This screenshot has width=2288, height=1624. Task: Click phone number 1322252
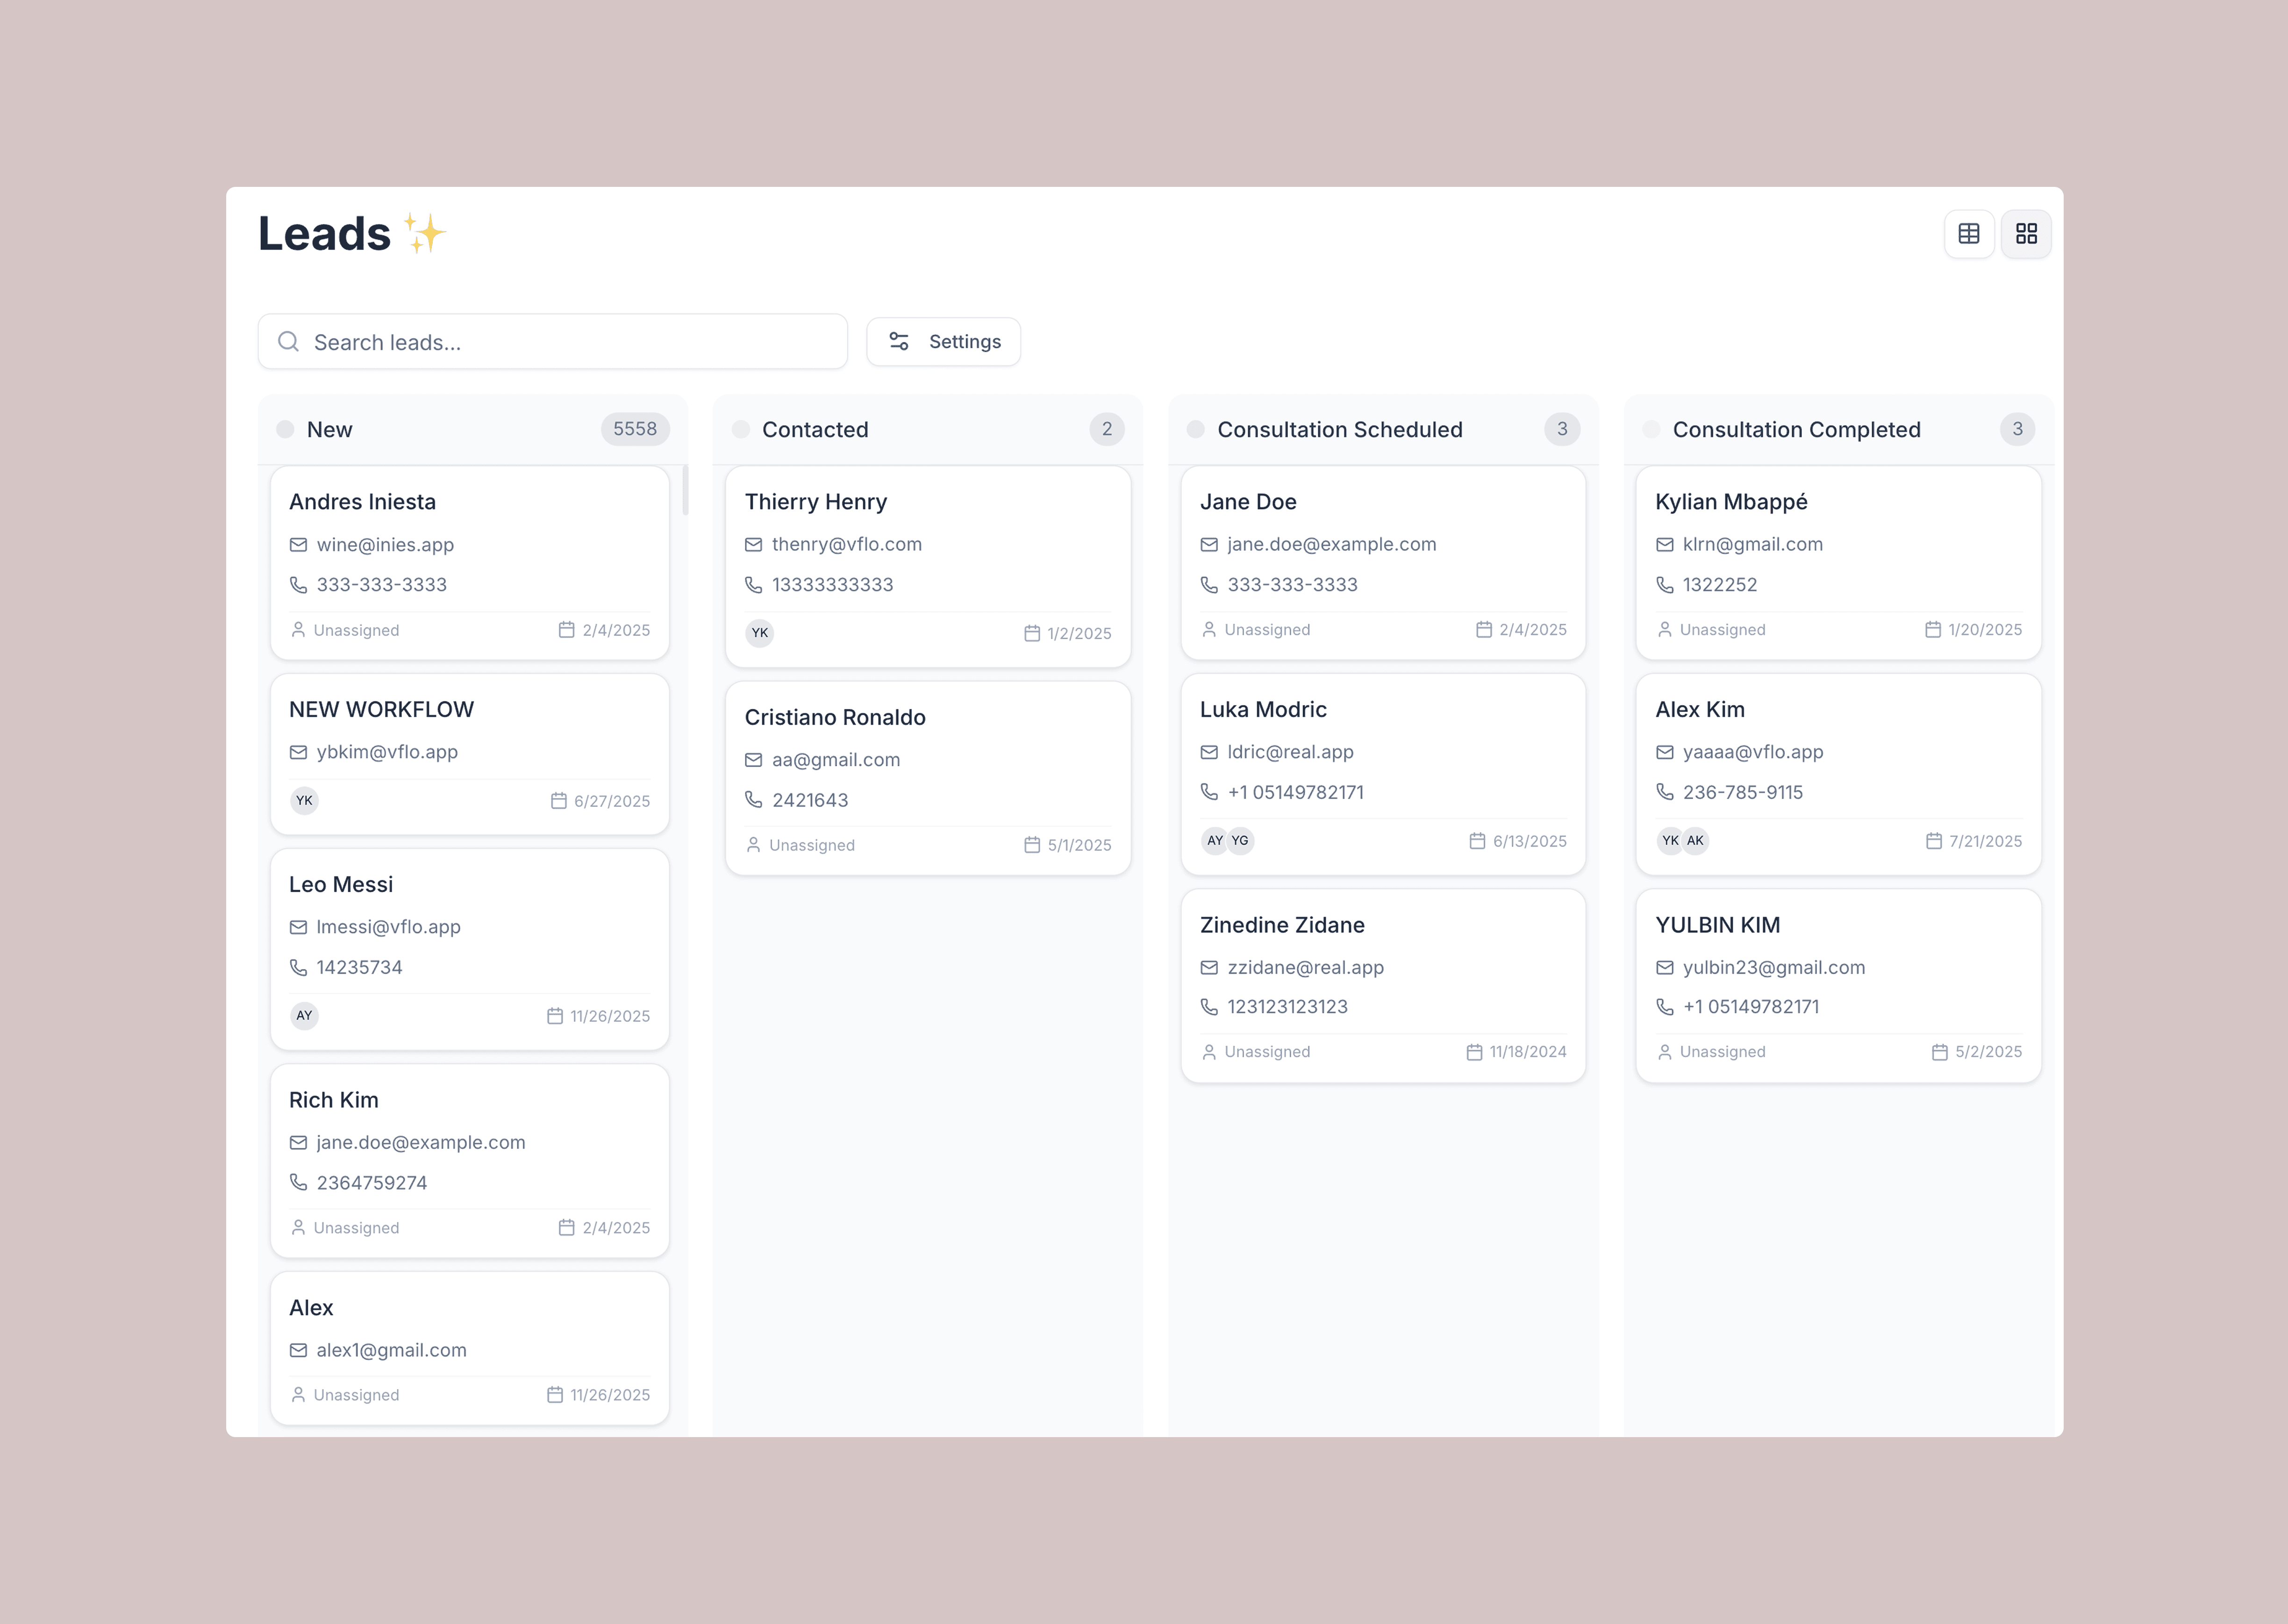[x=1720, y=585]
